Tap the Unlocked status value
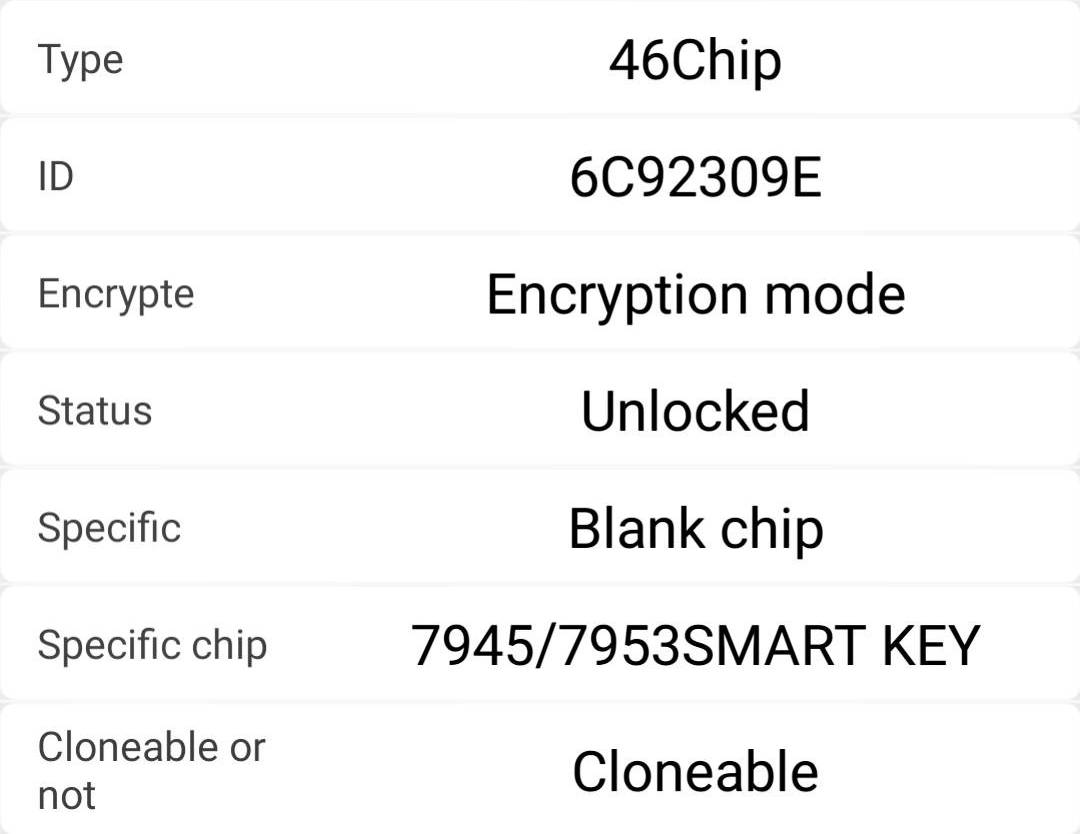This screenshot has height=834, width=1080. (695, 411)
